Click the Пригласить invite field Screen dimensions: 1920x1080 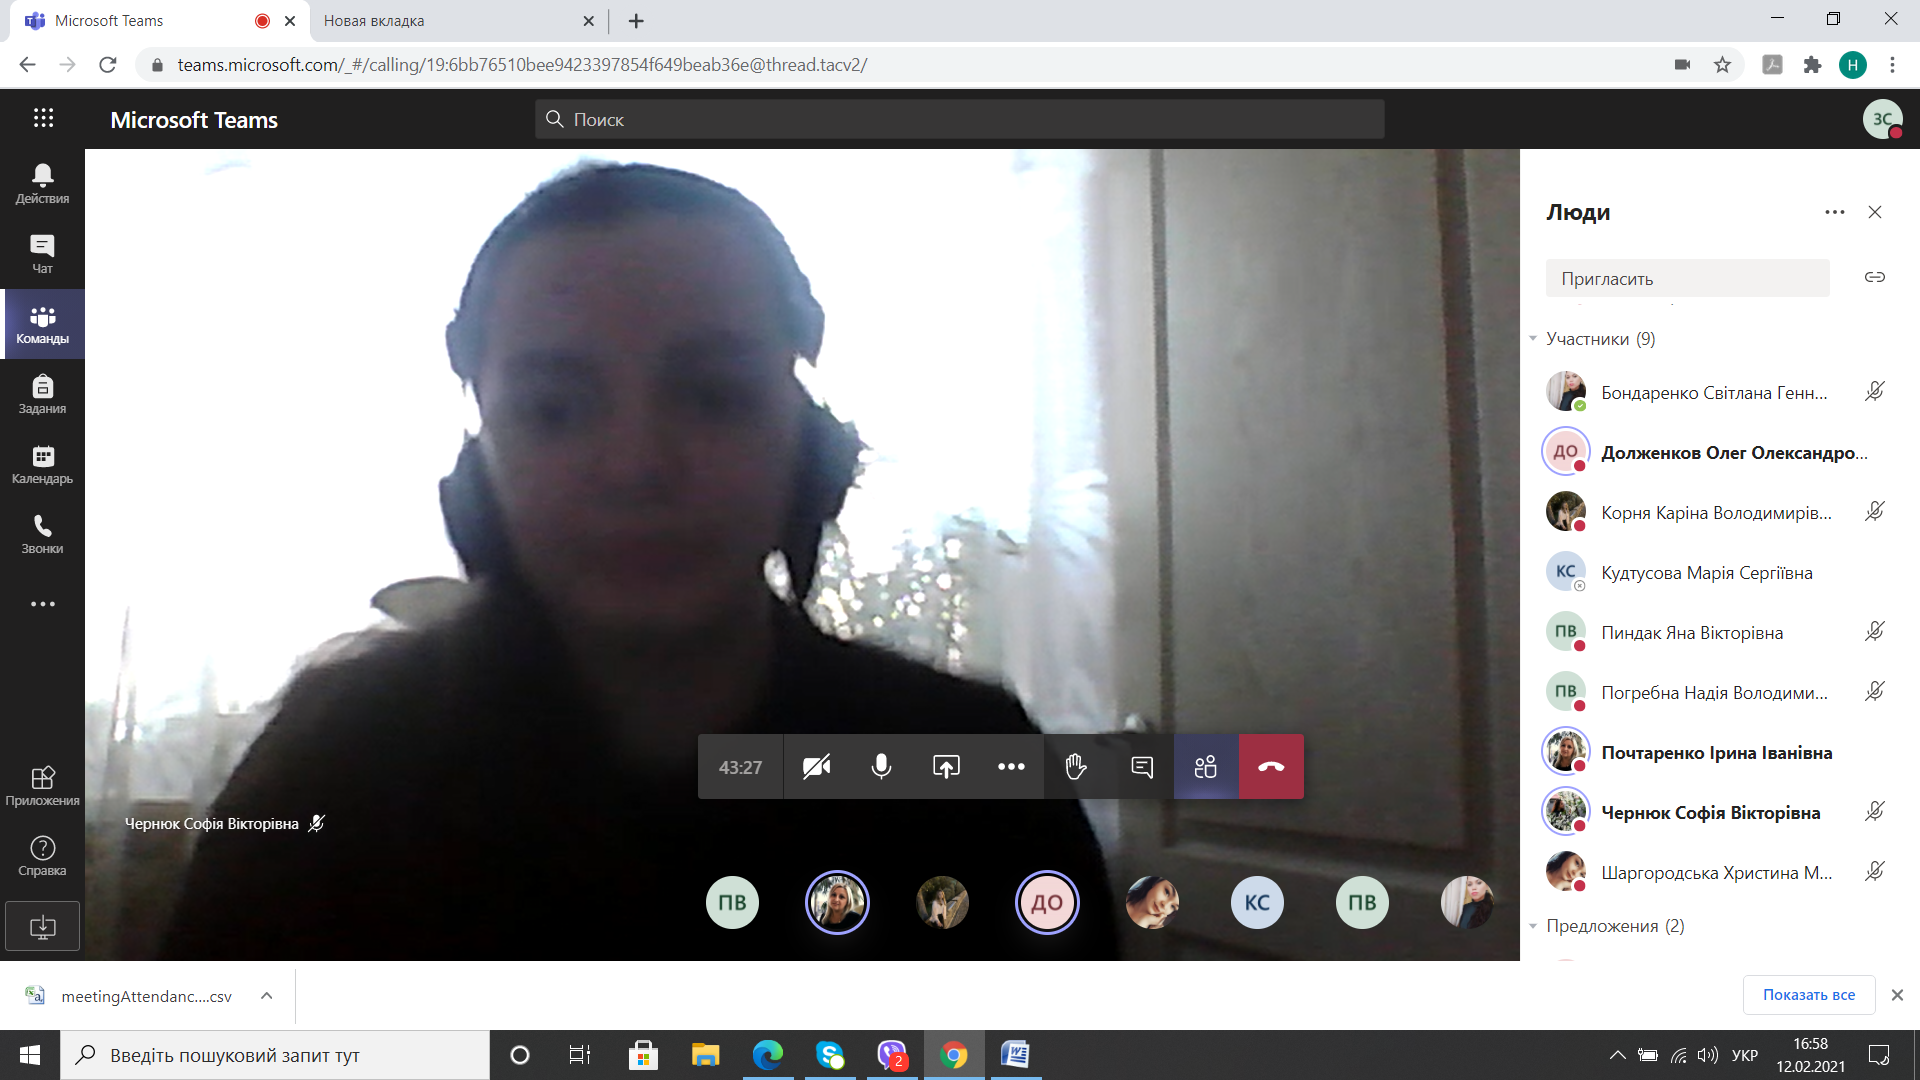coord(1687,278)
